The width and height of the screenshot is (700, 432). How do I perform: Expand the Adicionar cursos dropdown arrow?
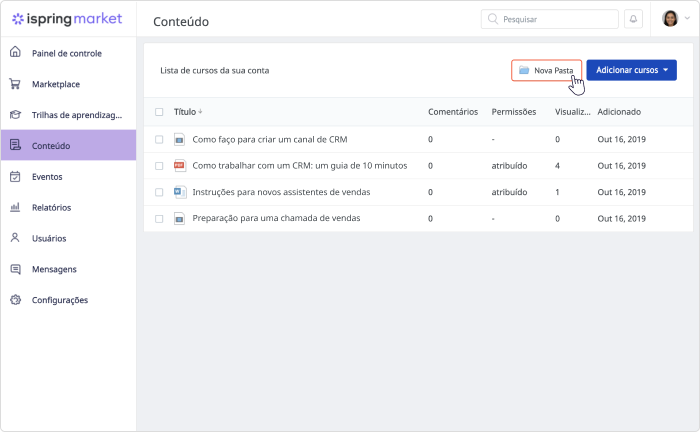(666, 70)
